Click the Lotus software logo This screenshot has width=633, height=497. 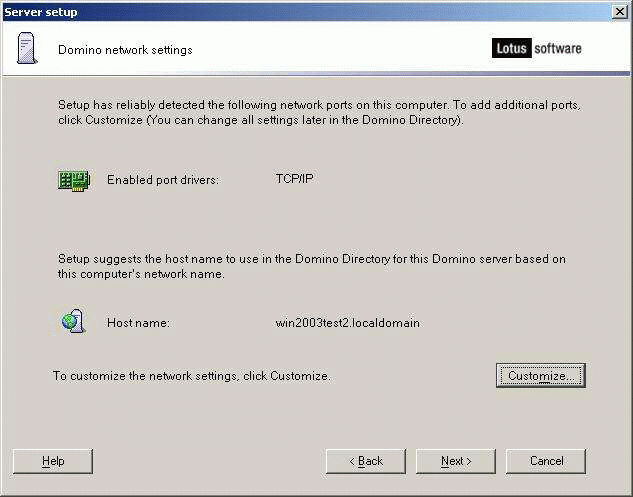536,48
